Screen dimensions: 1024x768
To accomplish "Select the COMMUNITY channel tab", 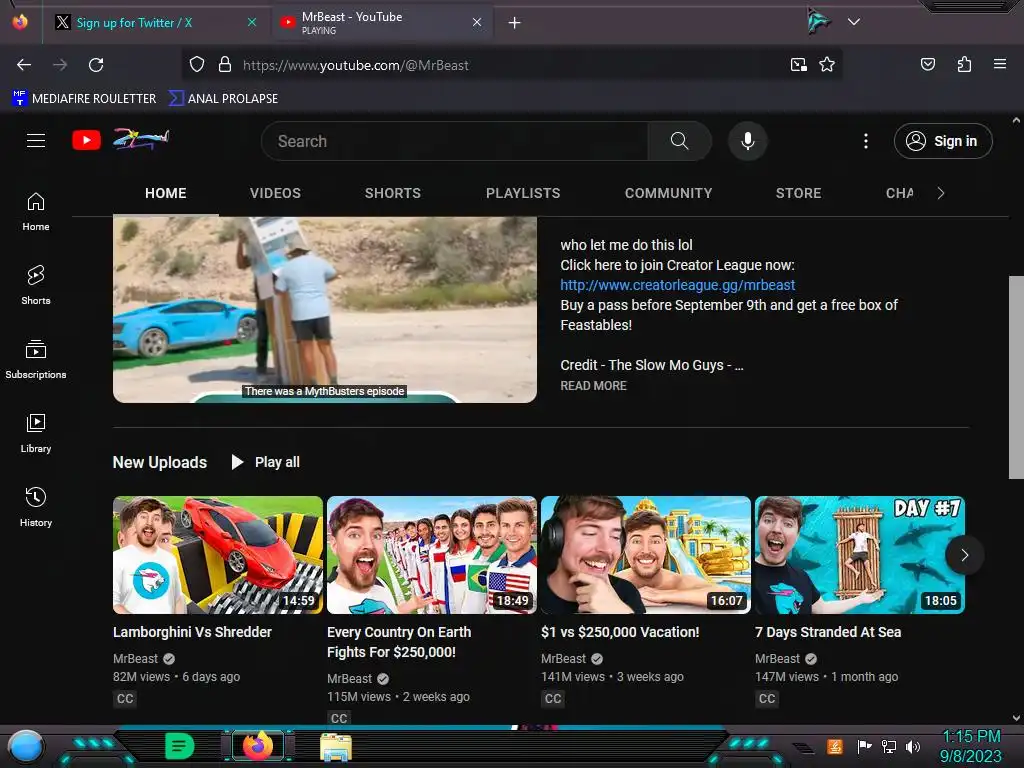I will click(x=668, y=193).
